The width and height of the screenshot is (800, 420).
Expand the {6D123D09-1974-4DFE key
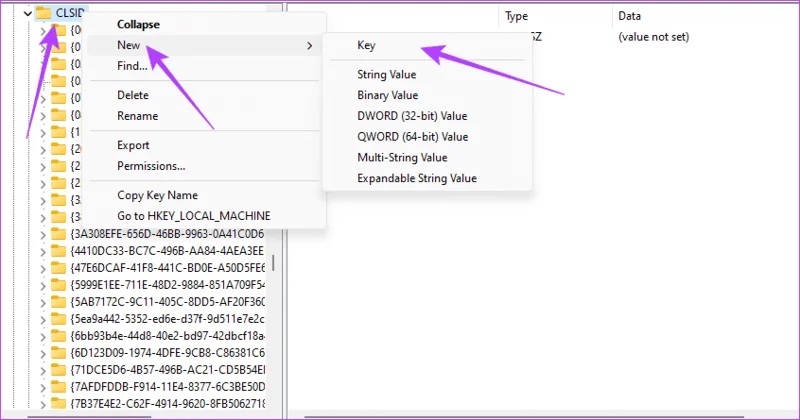click(x=43, y=354)
